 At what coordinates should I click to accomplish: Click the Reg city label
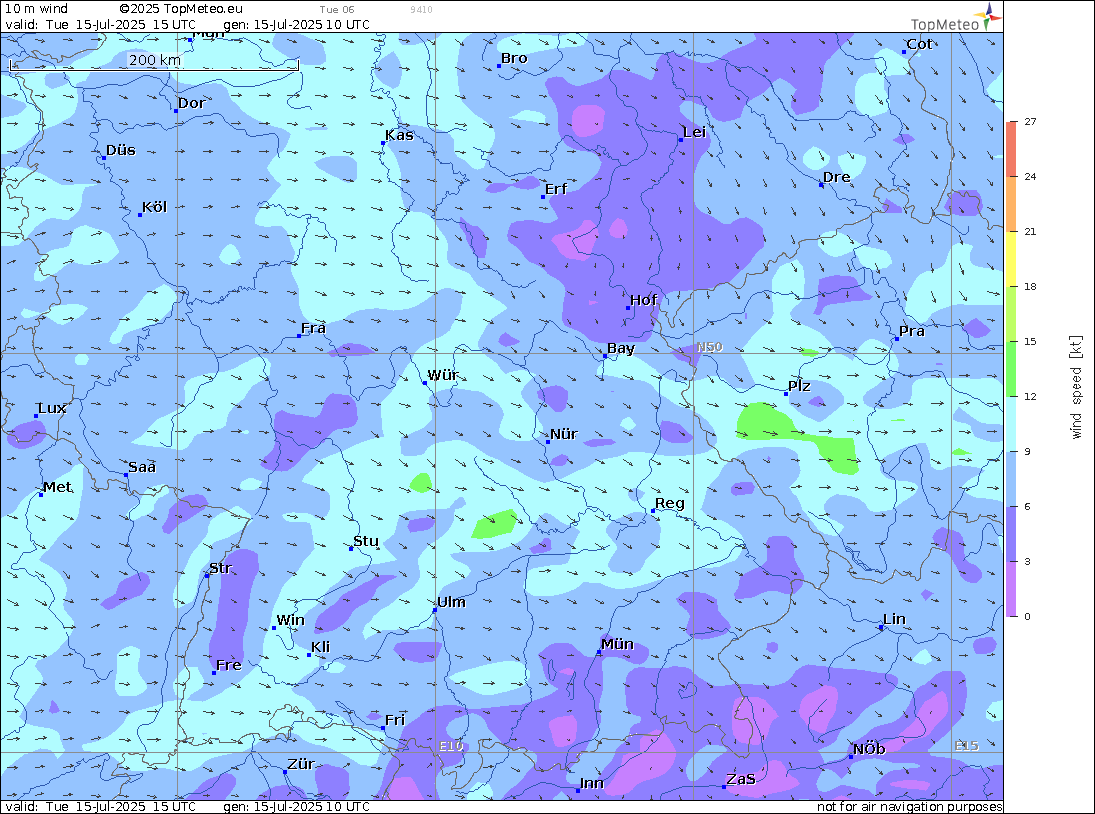click(670, 503)
